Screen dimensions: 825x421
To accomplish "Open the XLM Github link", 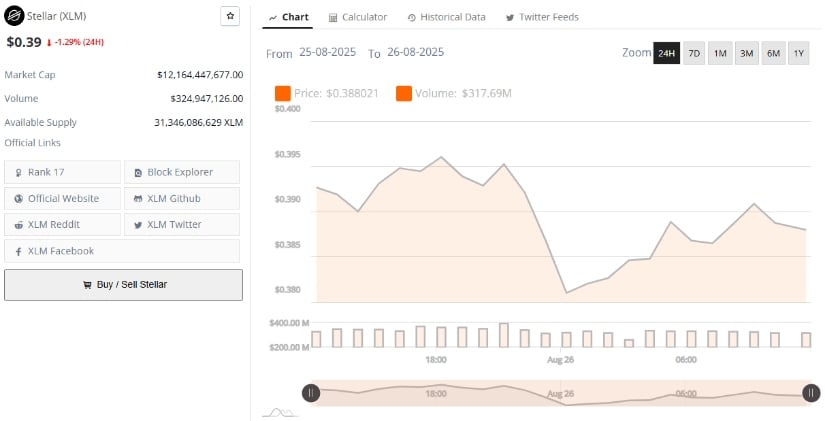I will [x=182, y=198].
